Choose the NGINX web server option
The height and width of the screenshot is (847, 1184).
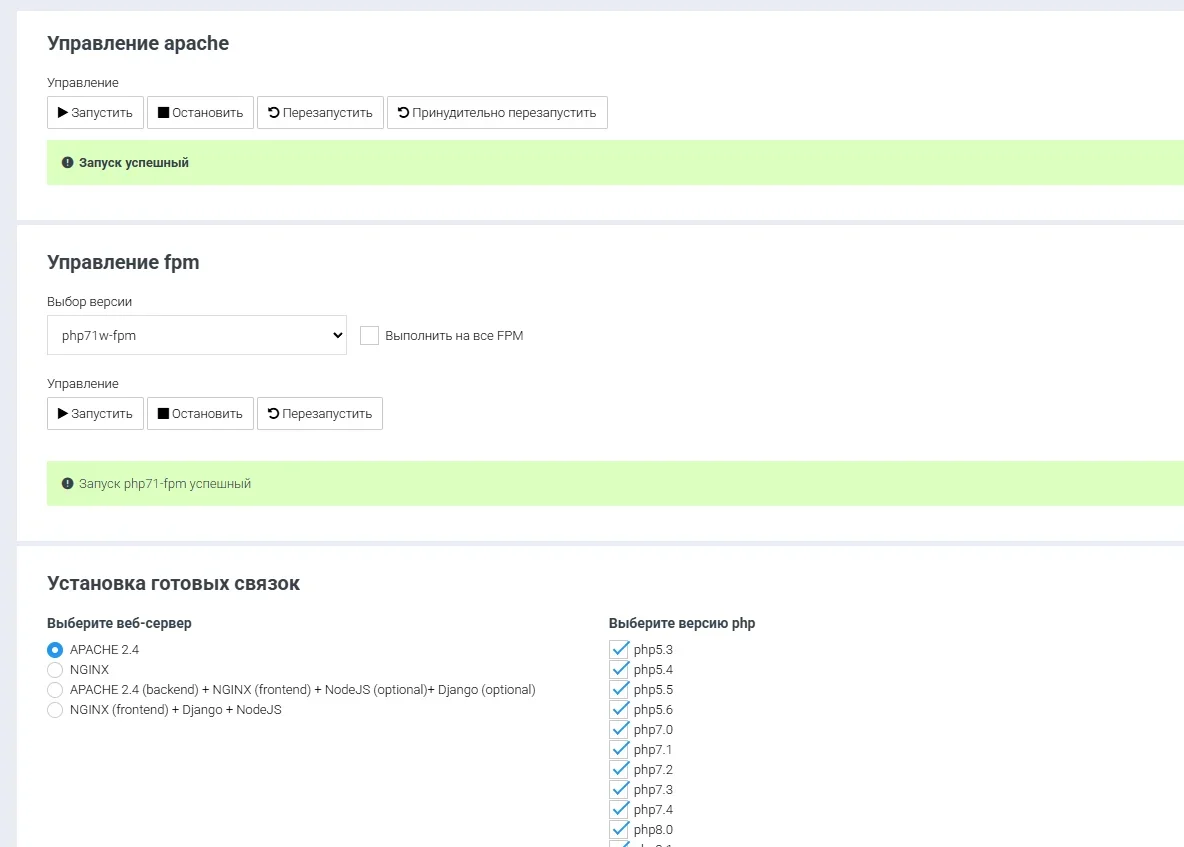click(55, 670)
